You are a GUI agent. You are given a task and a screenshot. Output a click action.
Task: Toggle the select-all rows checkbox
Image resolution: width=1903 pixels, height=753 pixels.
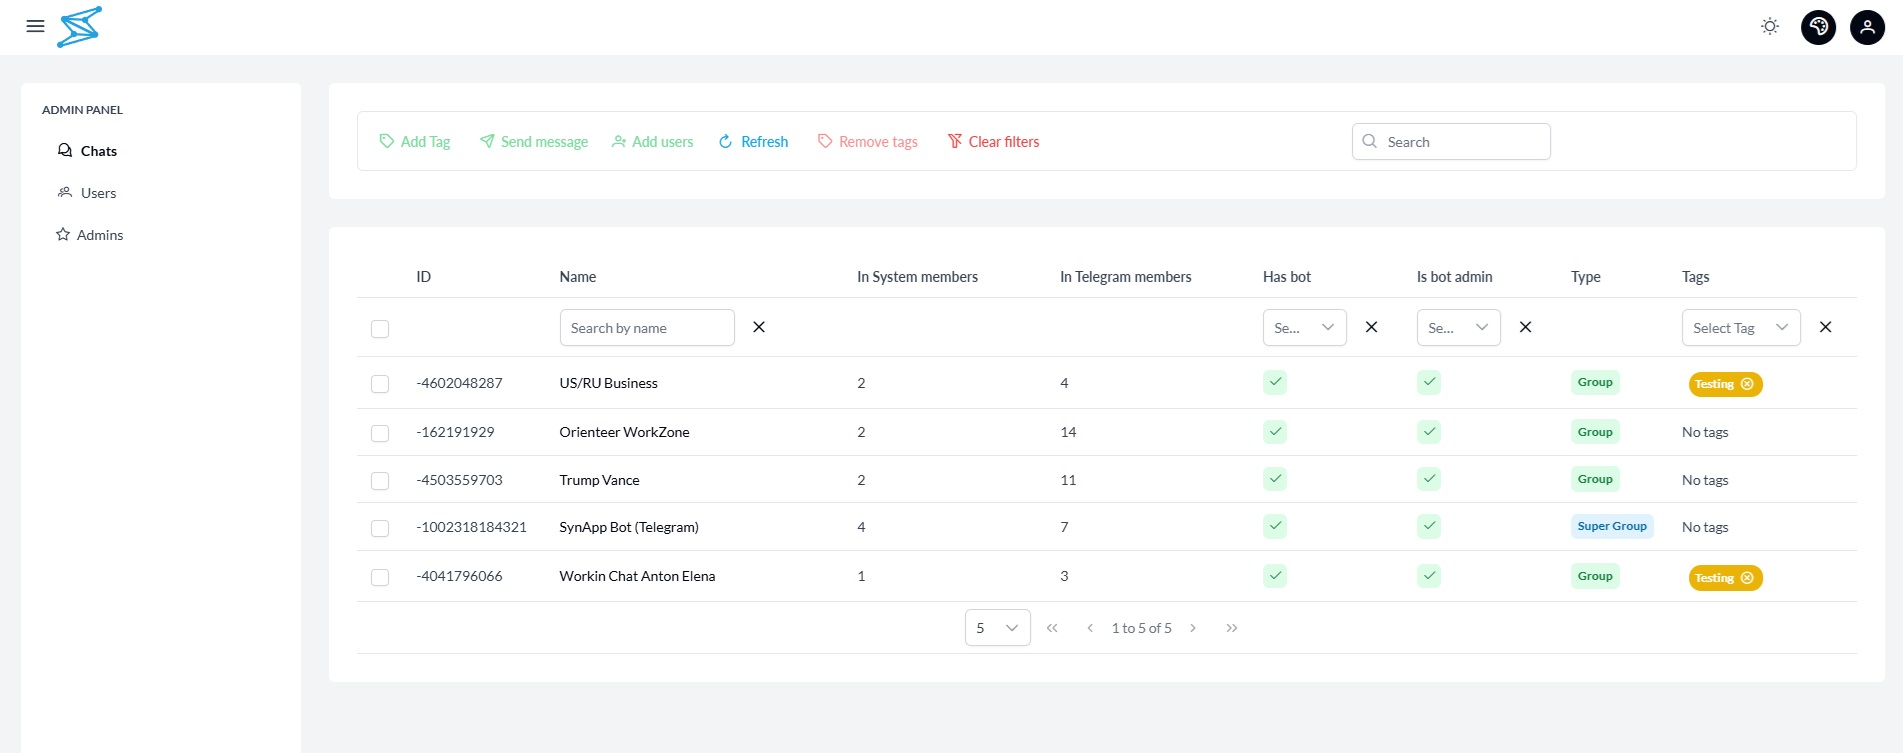coord(380,329)
